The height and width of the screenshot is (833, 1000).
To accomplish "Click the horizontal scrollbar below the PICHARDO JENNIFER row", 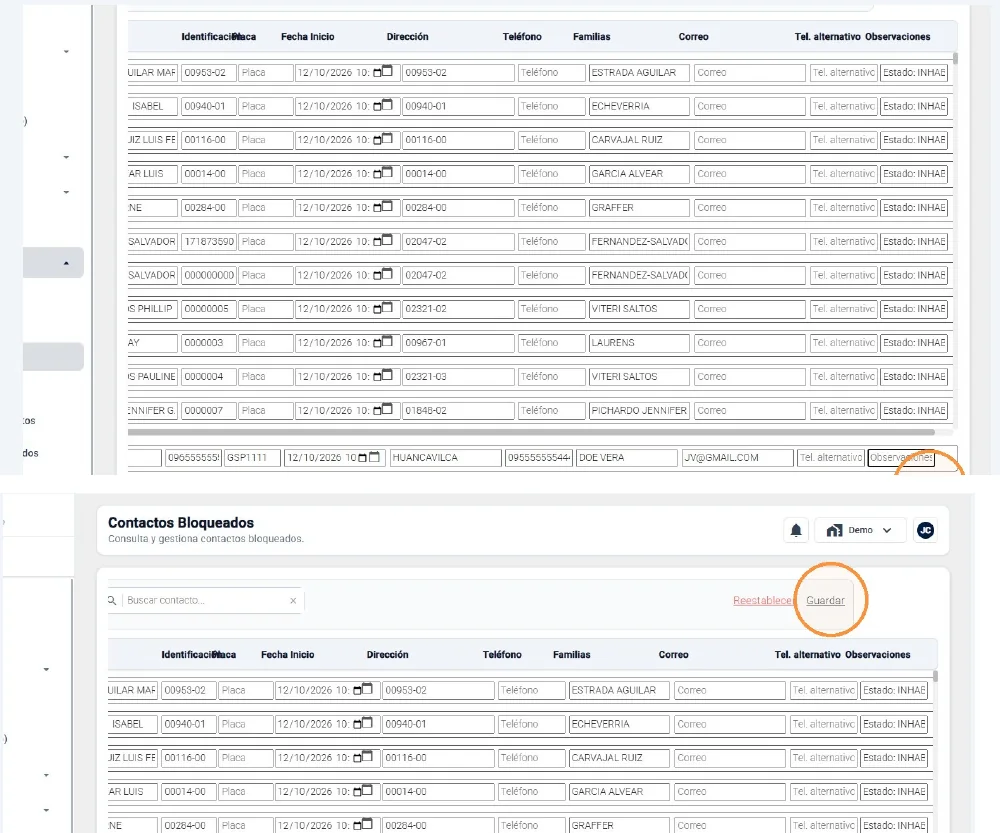I will pos(531,432).
